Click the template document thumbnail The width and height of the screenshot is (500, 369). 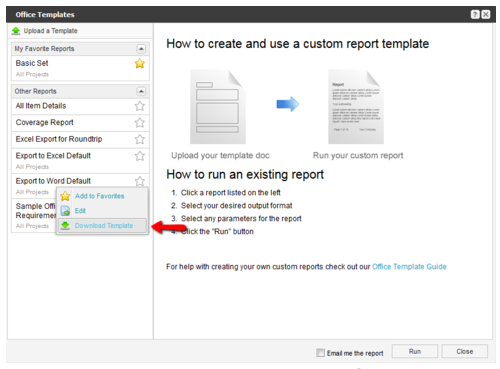pos(218,107)
